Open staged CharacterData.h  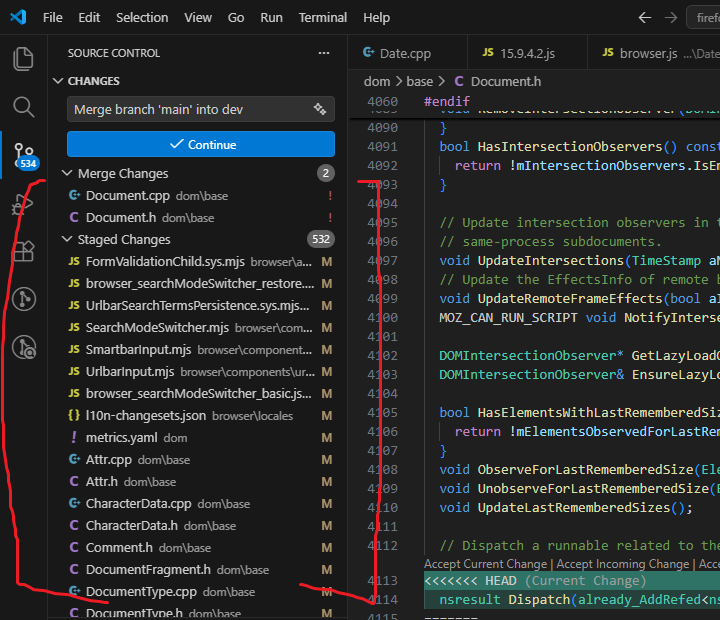200,526
